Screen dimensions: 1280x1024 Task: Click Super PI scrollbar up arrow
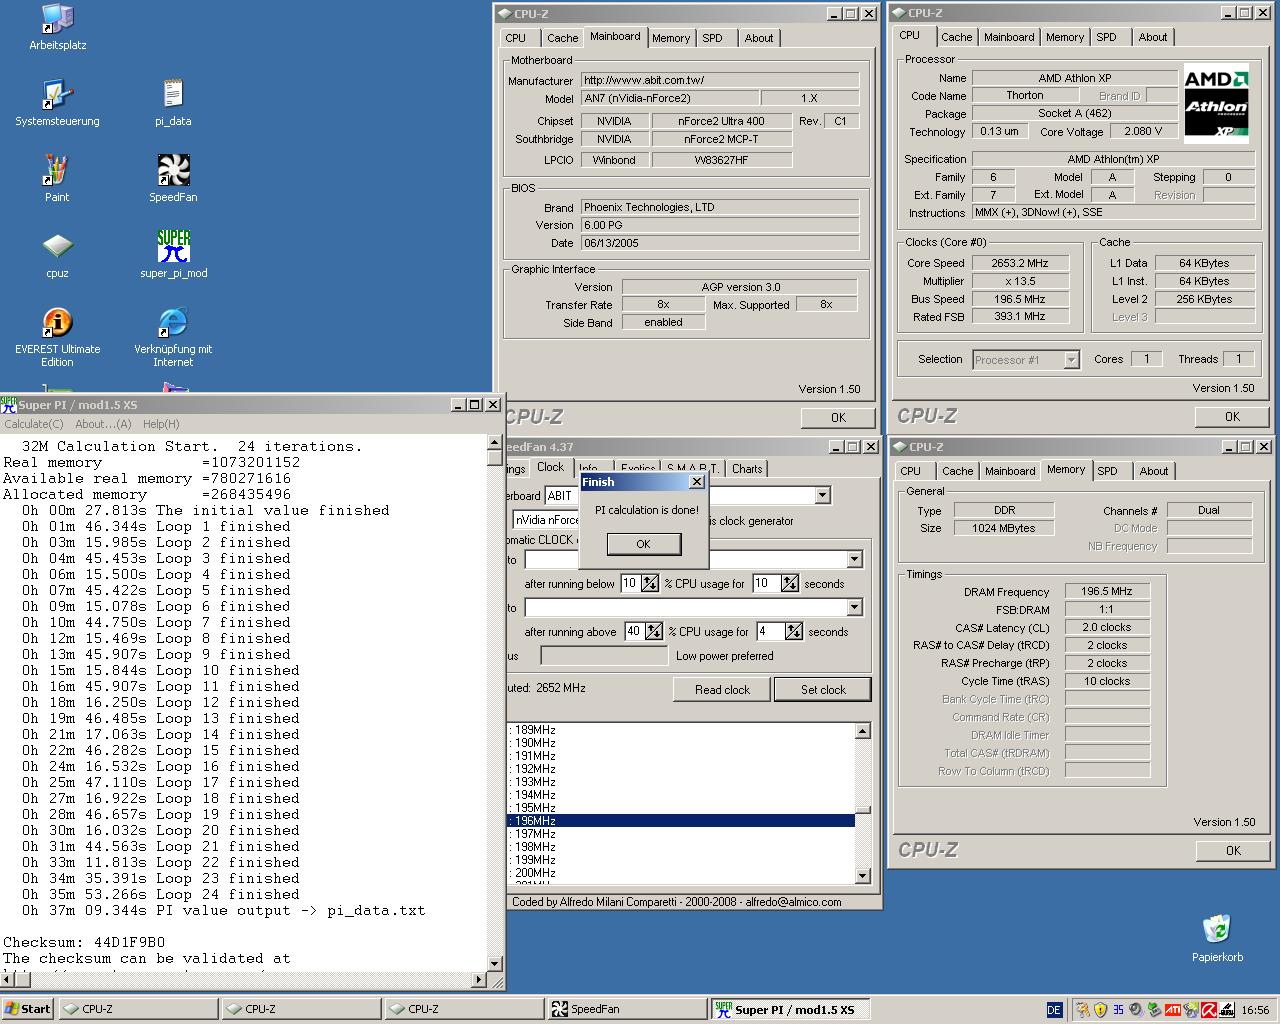(495, 442)
